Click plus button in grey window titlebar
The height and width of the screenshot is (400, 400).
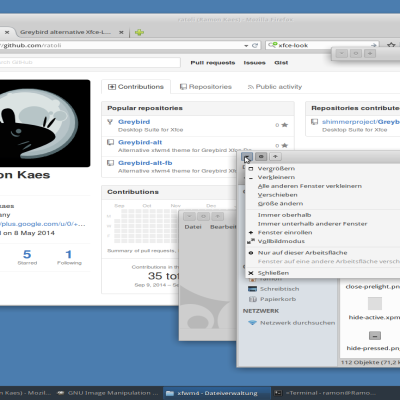click(217, 216)
